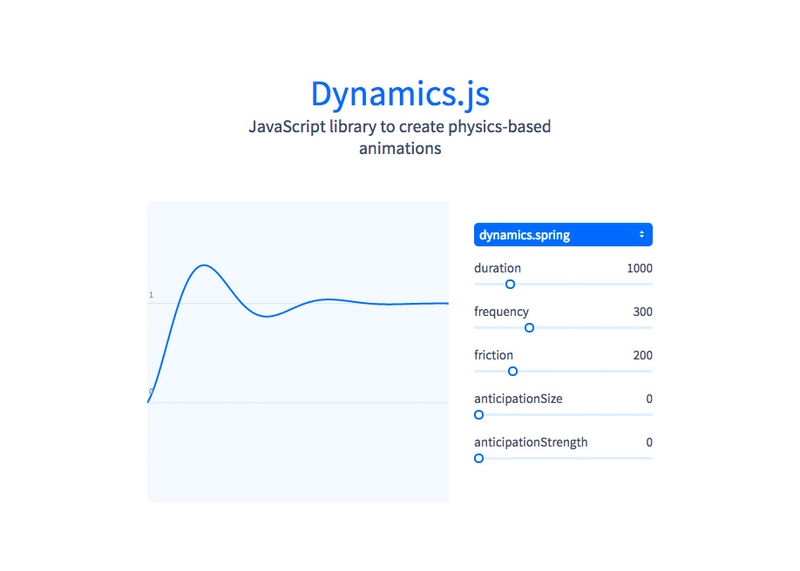800x571 pixels.
Task: Click the duration value 1000
Action: pos(639,268)
